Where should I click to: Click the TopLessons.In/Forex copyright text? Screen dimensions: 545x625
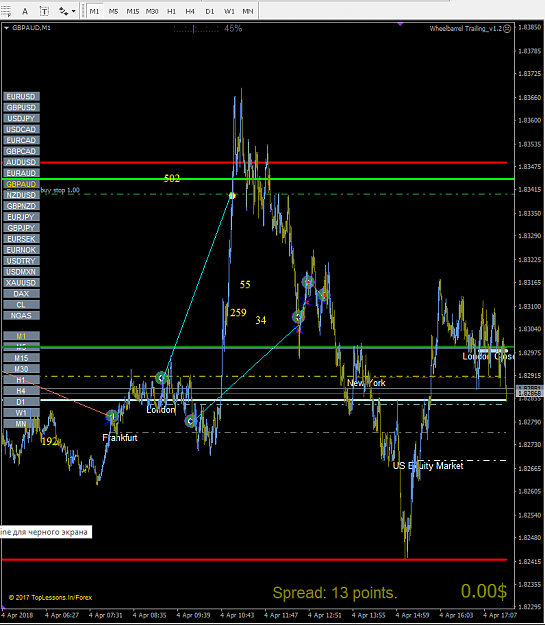(x=50, y=597)
